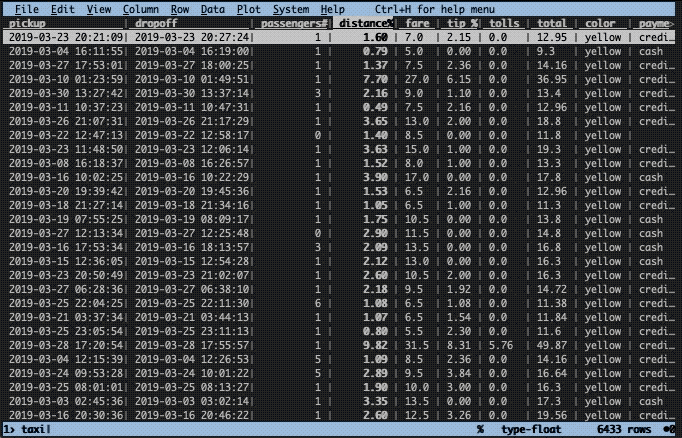Click total value 11.84

552,318
